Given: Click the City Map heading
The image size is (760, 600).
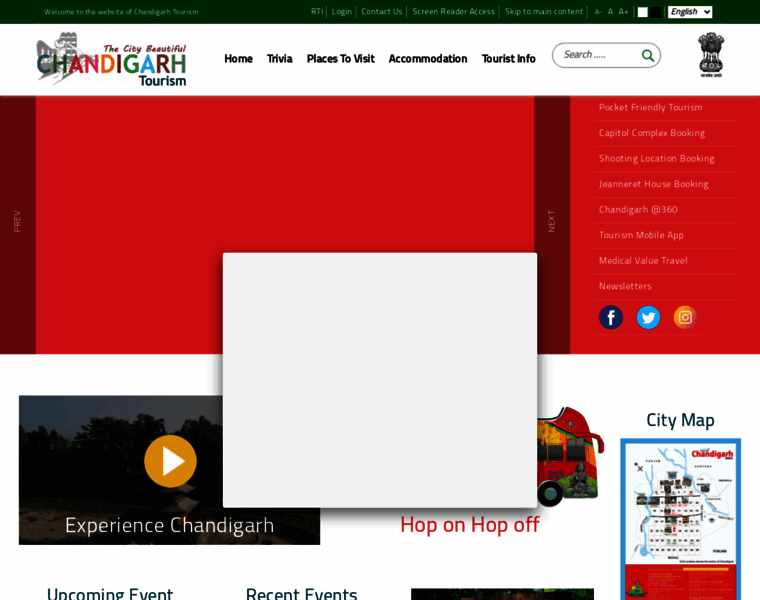Looking at the screenshot, I should pos(680,420).
